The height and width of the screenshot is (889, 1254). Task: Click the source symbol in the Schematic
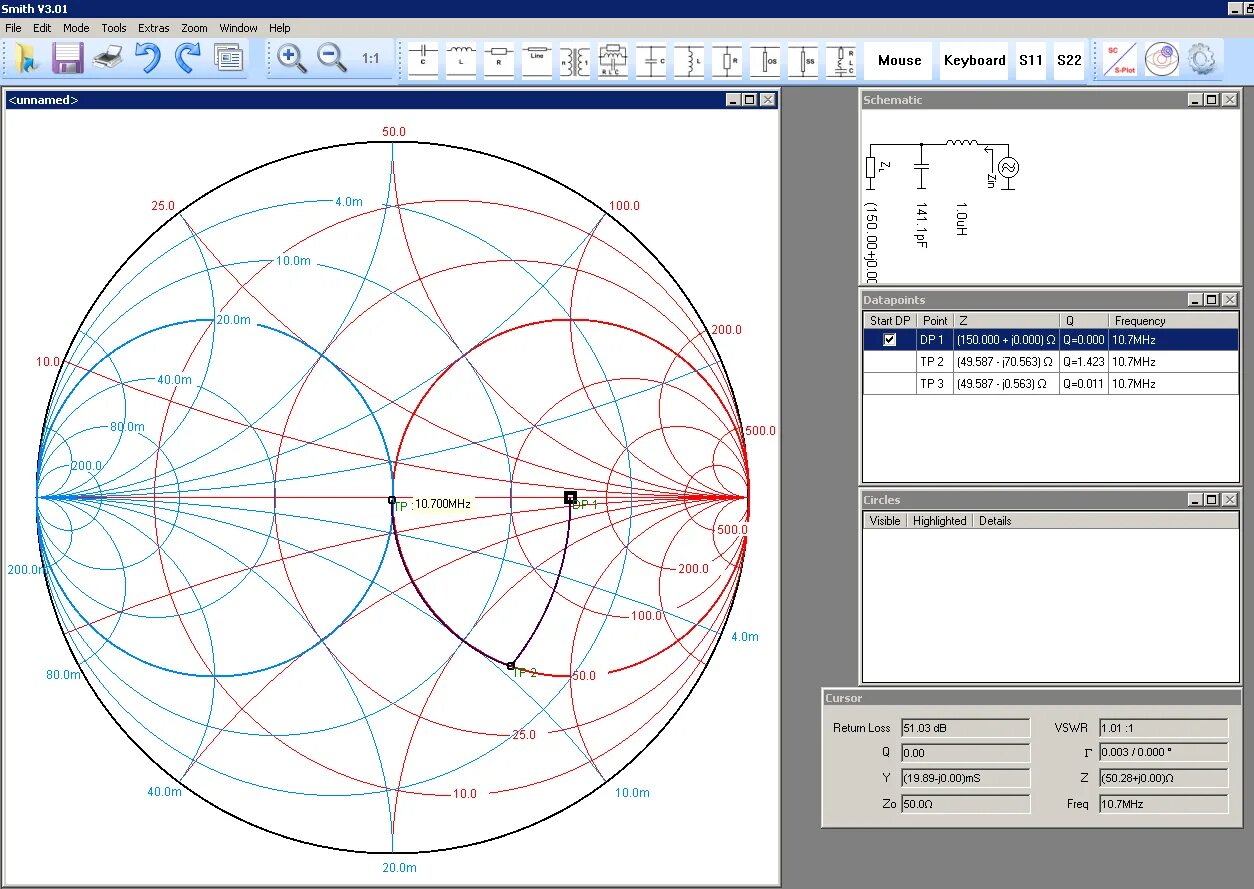click(x=1007, y=168)
